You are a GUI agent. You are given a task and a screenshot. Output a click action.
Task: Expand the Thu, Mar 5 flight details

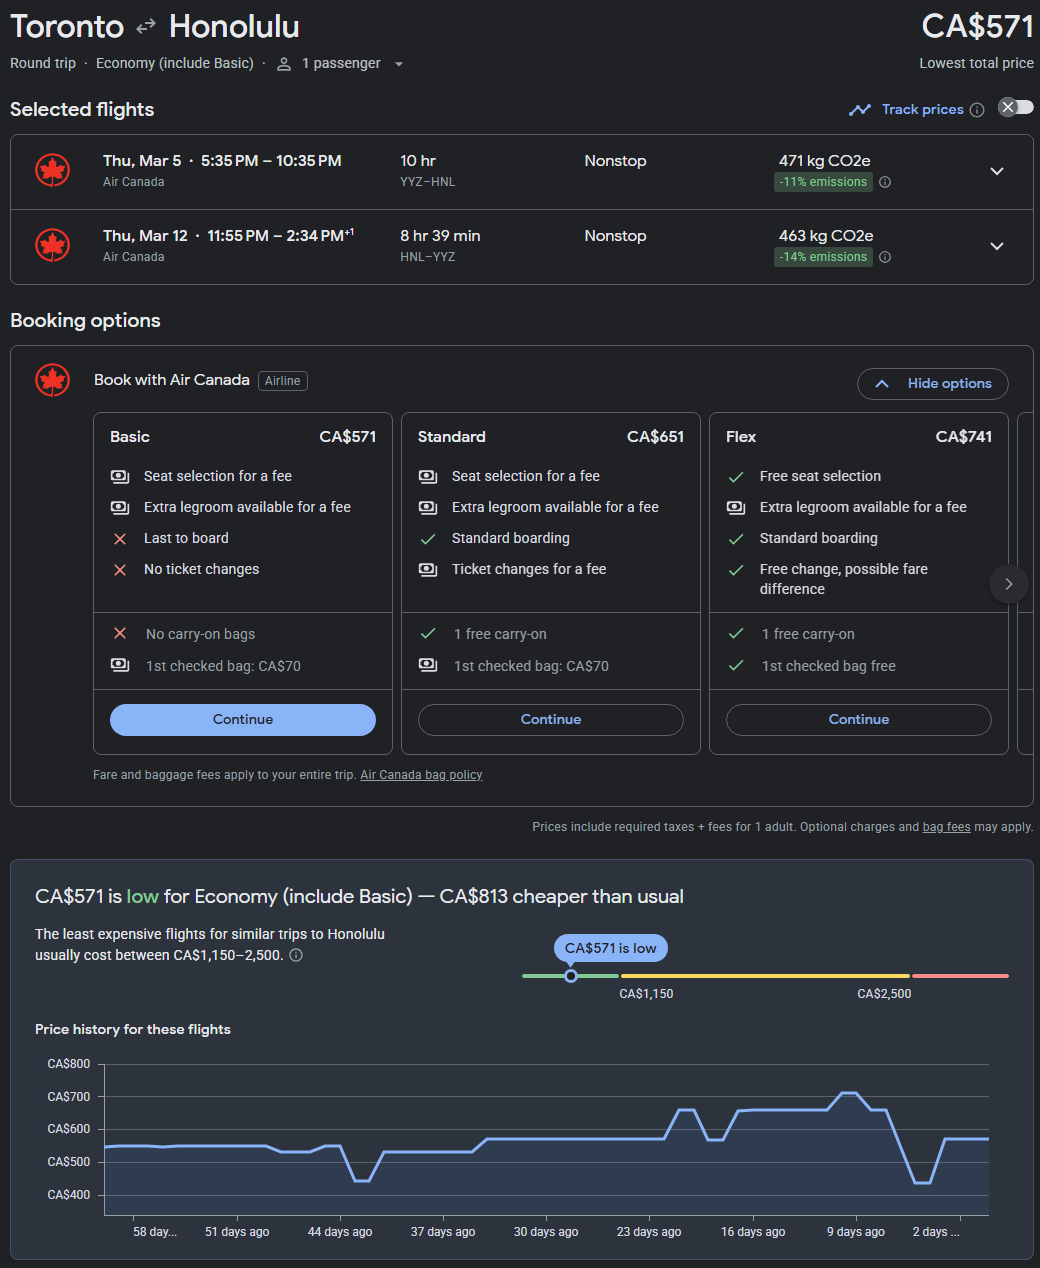click(996, 171)
